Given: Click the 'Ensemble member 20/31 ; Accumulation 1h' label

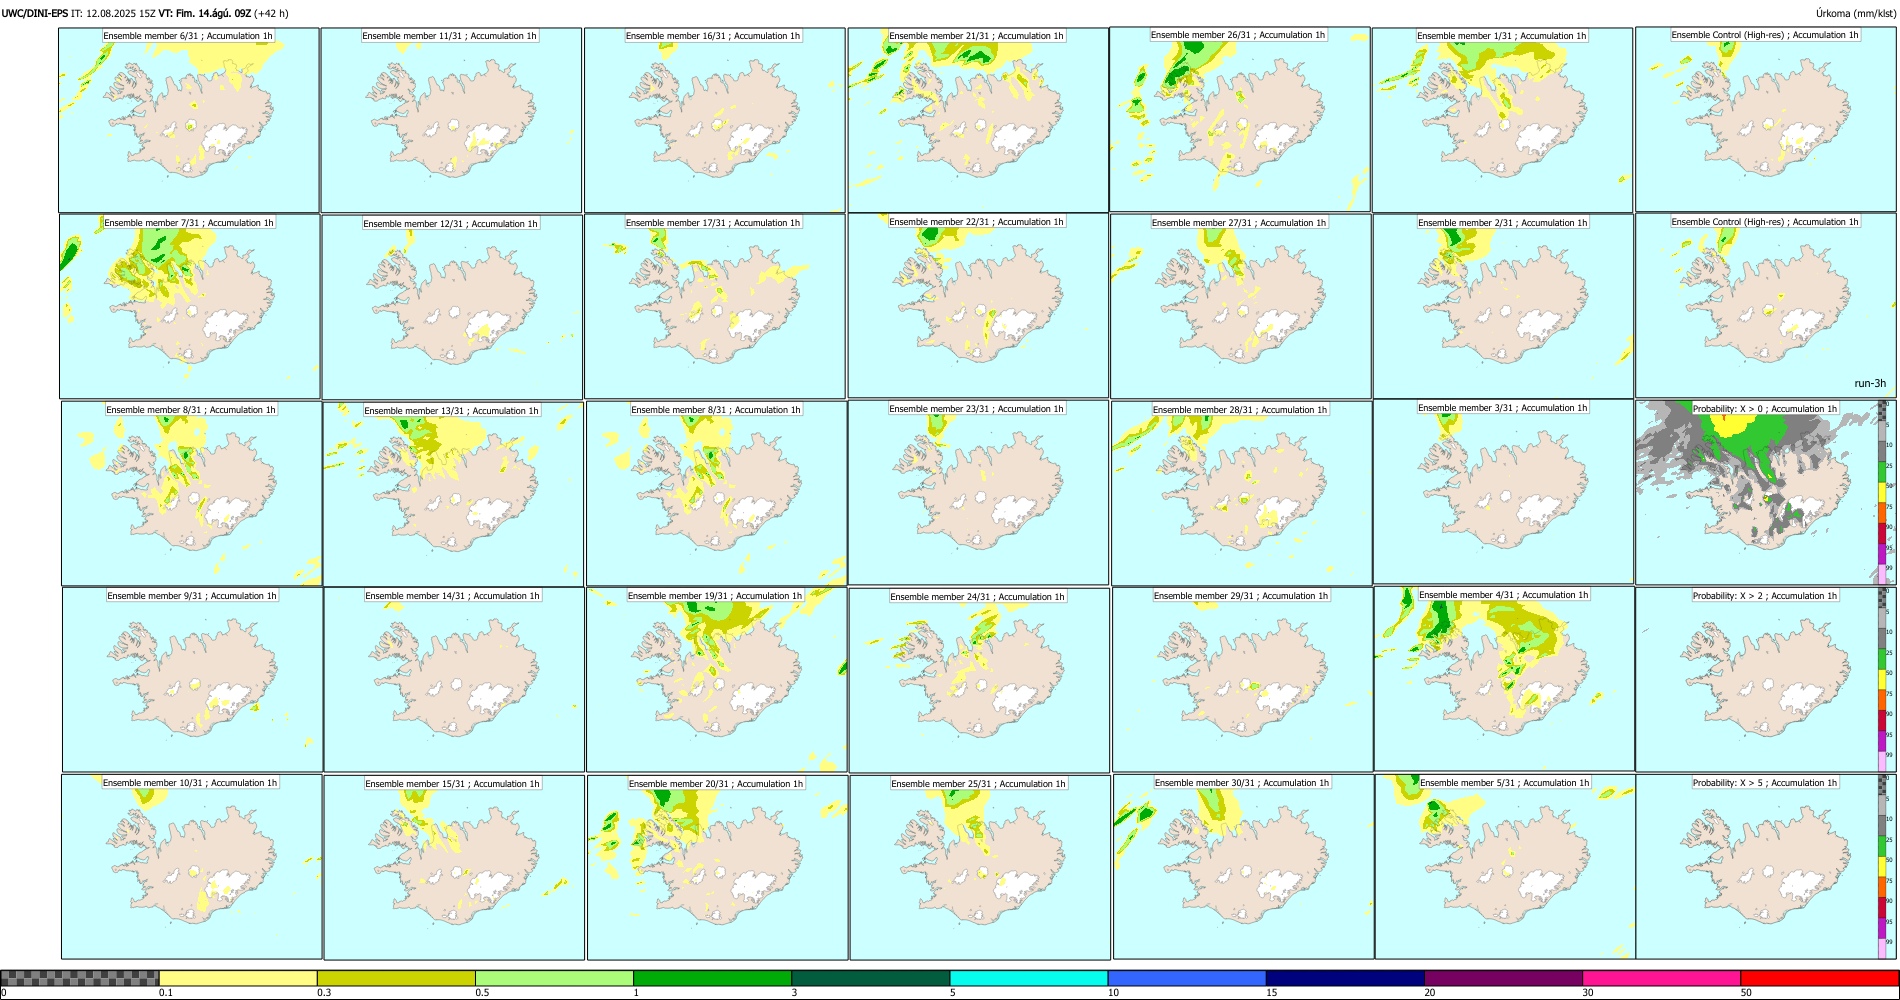Looking at the screenshot, I should (x=716, y=784).
